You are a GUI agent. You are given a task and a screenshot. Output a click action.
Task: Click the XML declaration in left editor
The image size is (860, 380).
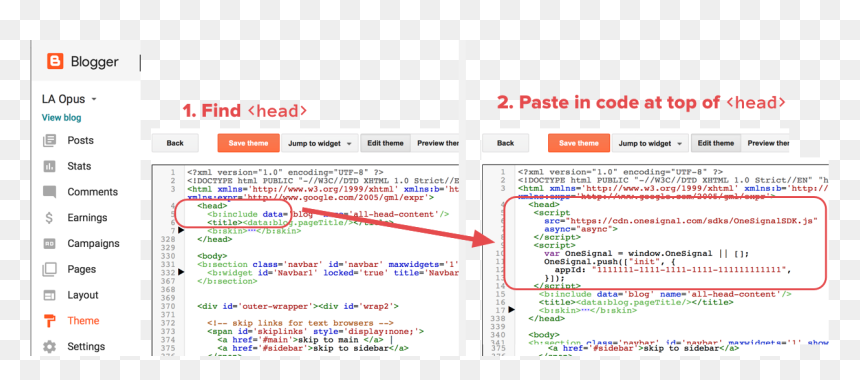tap(285, 172)
